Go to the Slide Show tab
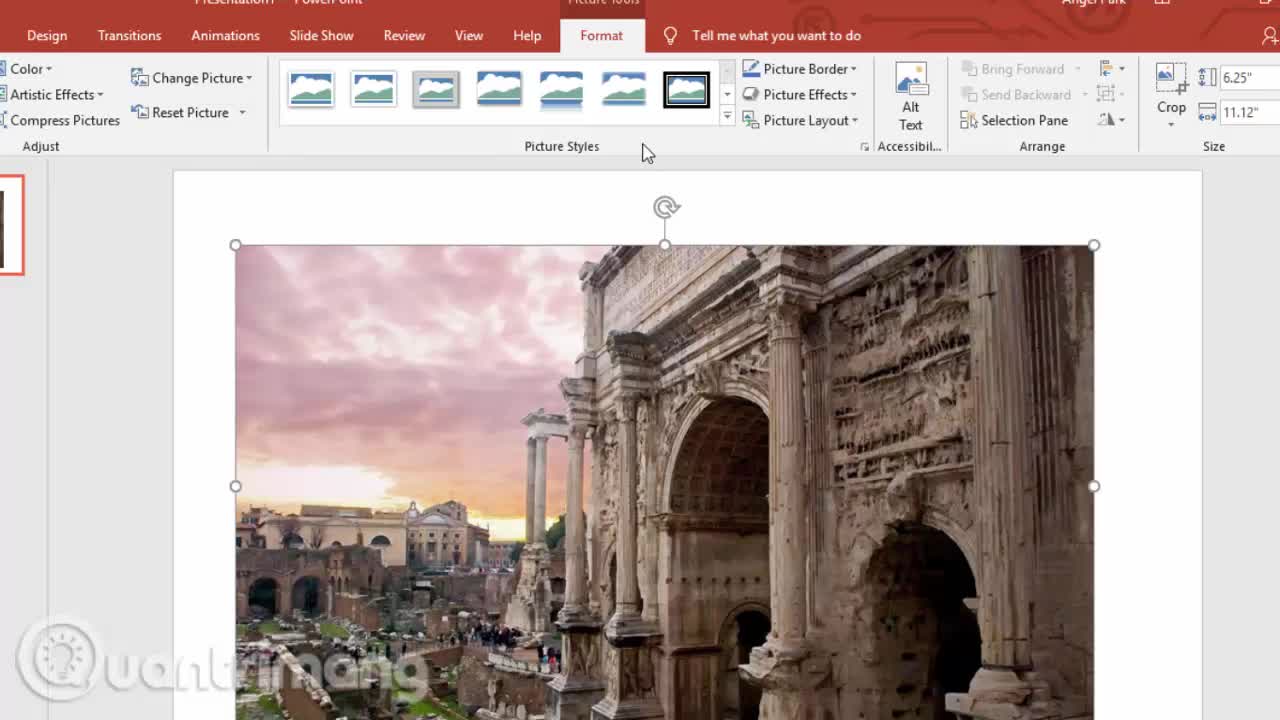Viewport: 1280px width, 720px height. (321, 36)
